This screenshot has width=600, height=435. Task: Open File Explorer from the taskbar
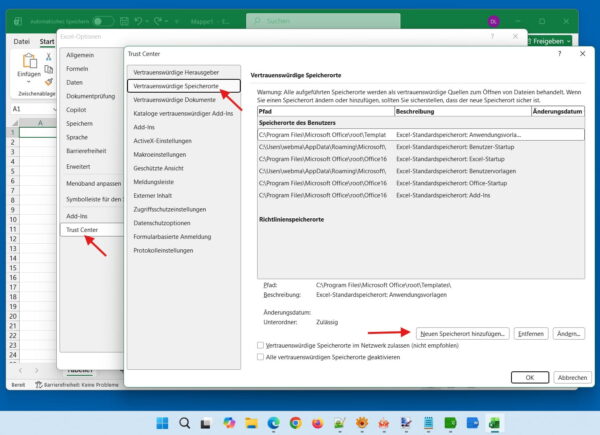coord(251,423)
